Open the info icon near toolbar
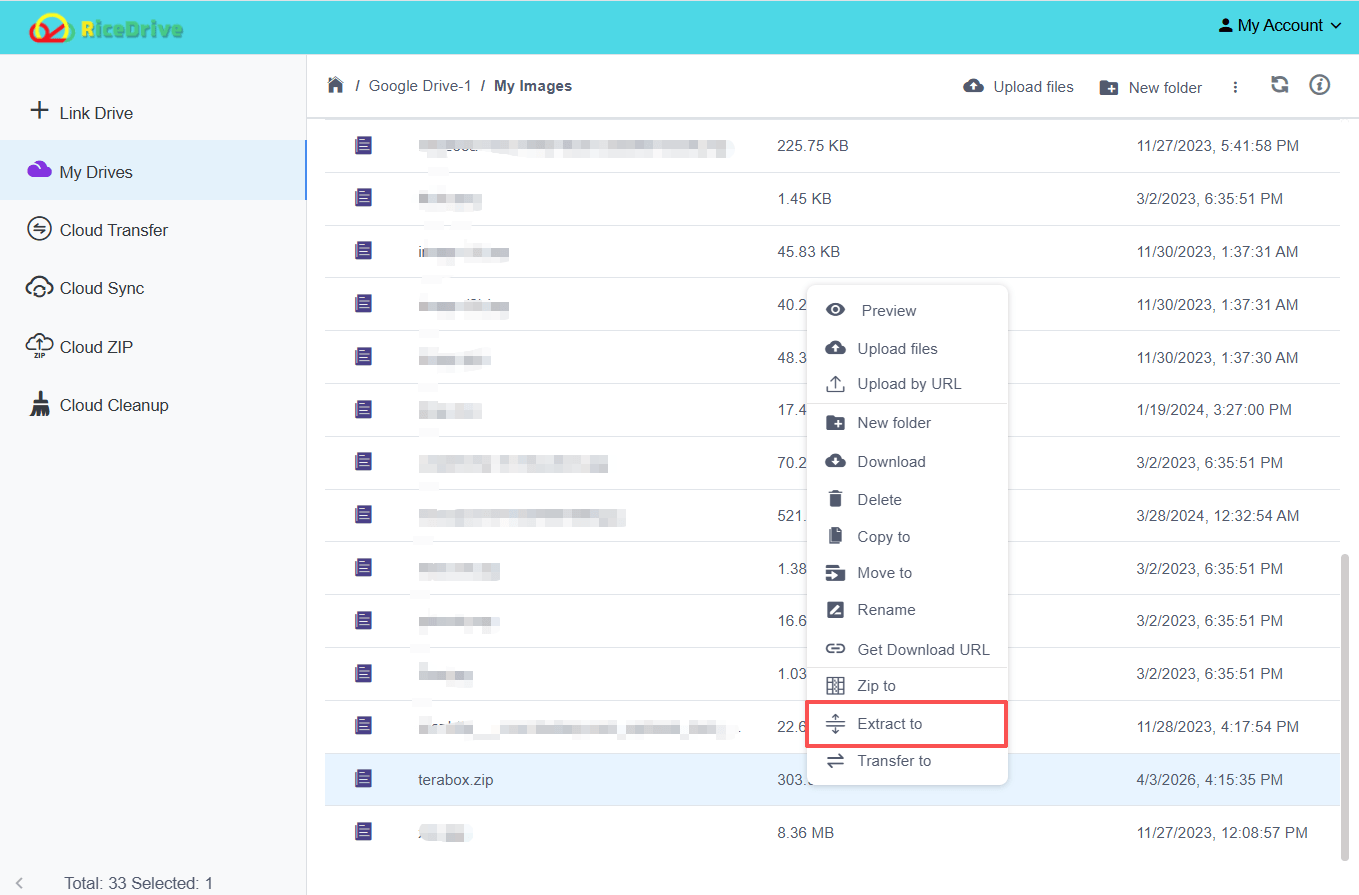1359x895 pixels. coord(1319,86)
